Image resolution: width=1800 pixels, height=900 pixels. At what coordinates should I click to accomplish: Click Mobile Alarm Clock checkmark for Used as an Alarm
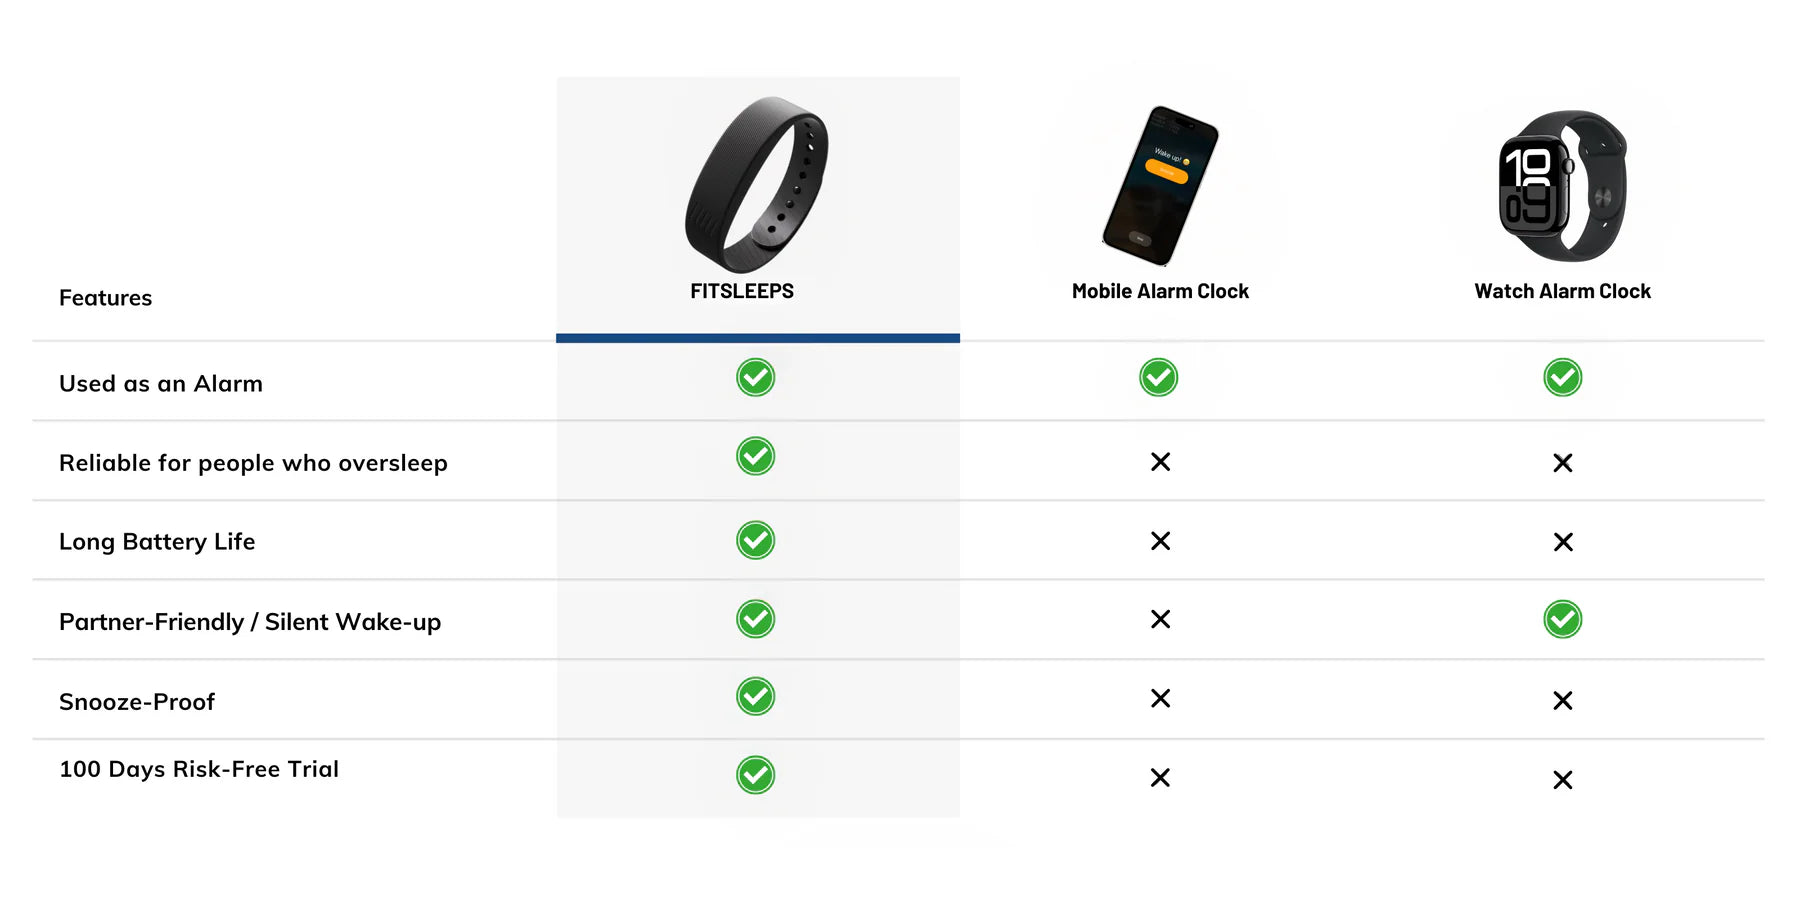1158,377
